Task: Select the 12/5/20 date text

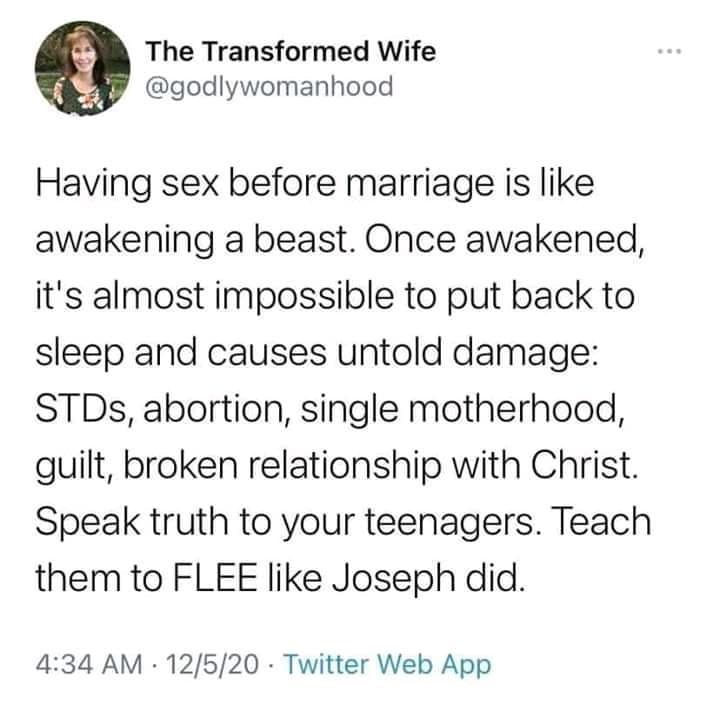Action: (x=213, y=664)
